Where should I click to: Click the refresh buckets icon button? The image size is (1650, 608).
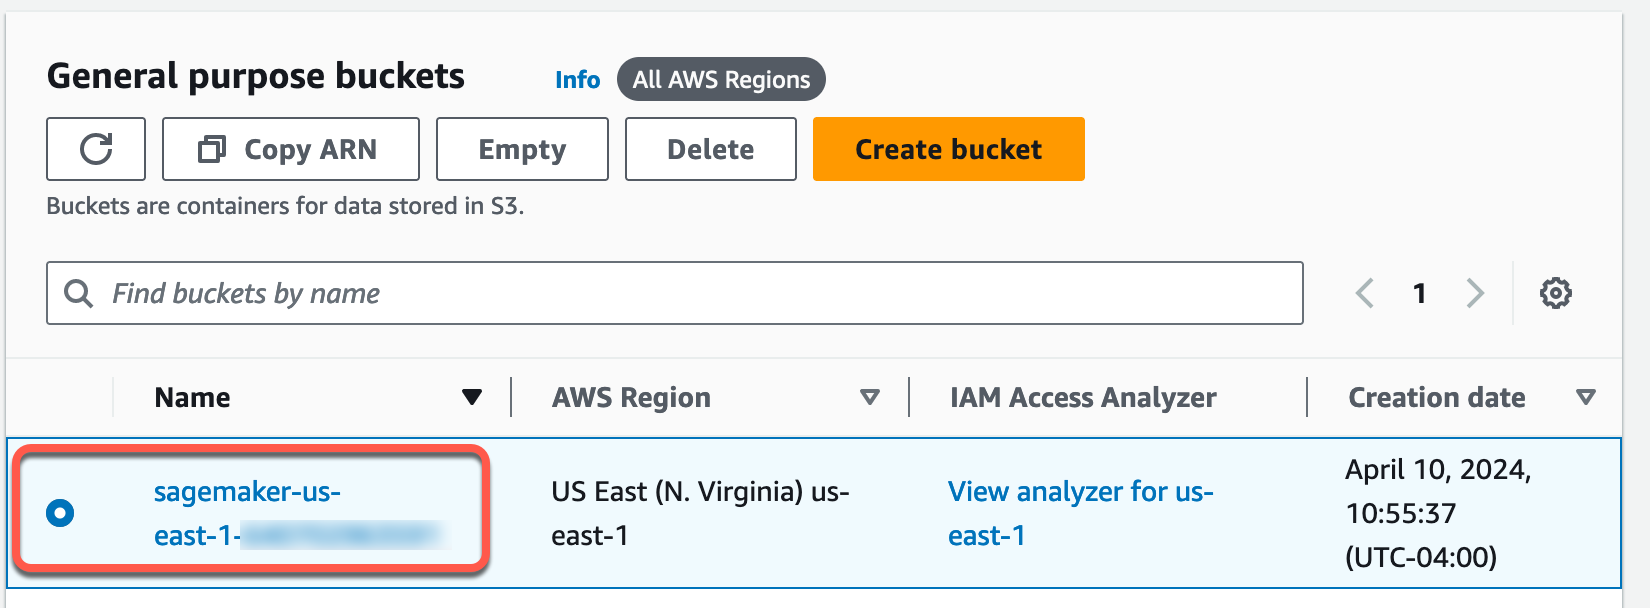click(96, 149)
